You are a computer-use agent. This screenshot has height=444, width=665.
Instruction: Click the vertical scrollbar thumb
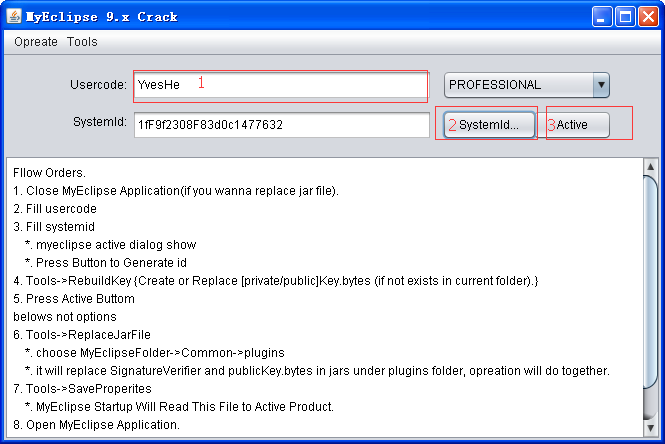tap(650, 282)
